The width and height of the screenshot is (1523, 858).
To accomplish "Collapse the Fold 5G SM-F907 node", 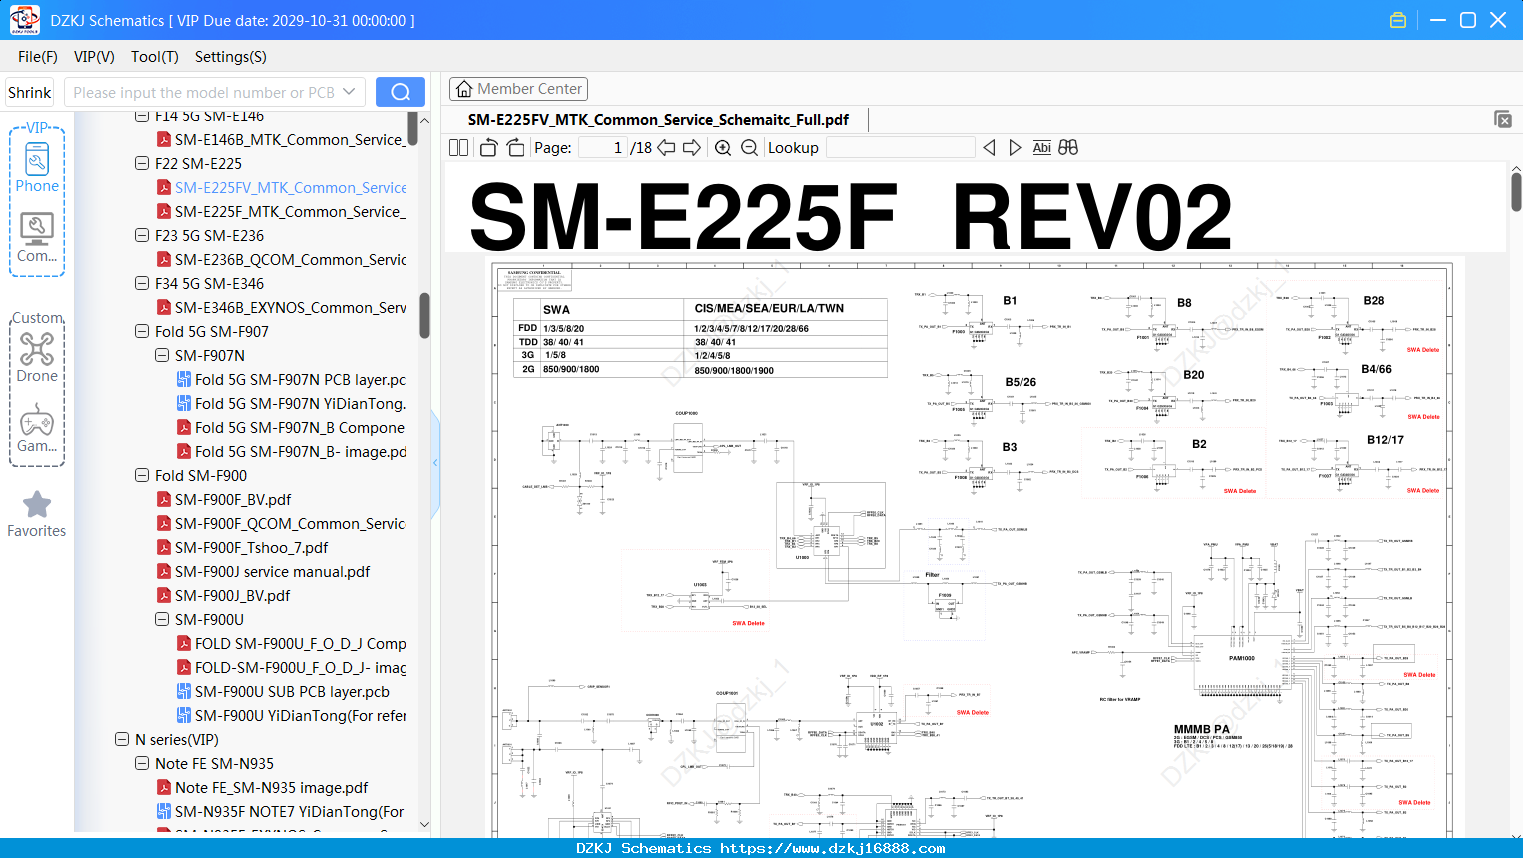I will point(142,332).
